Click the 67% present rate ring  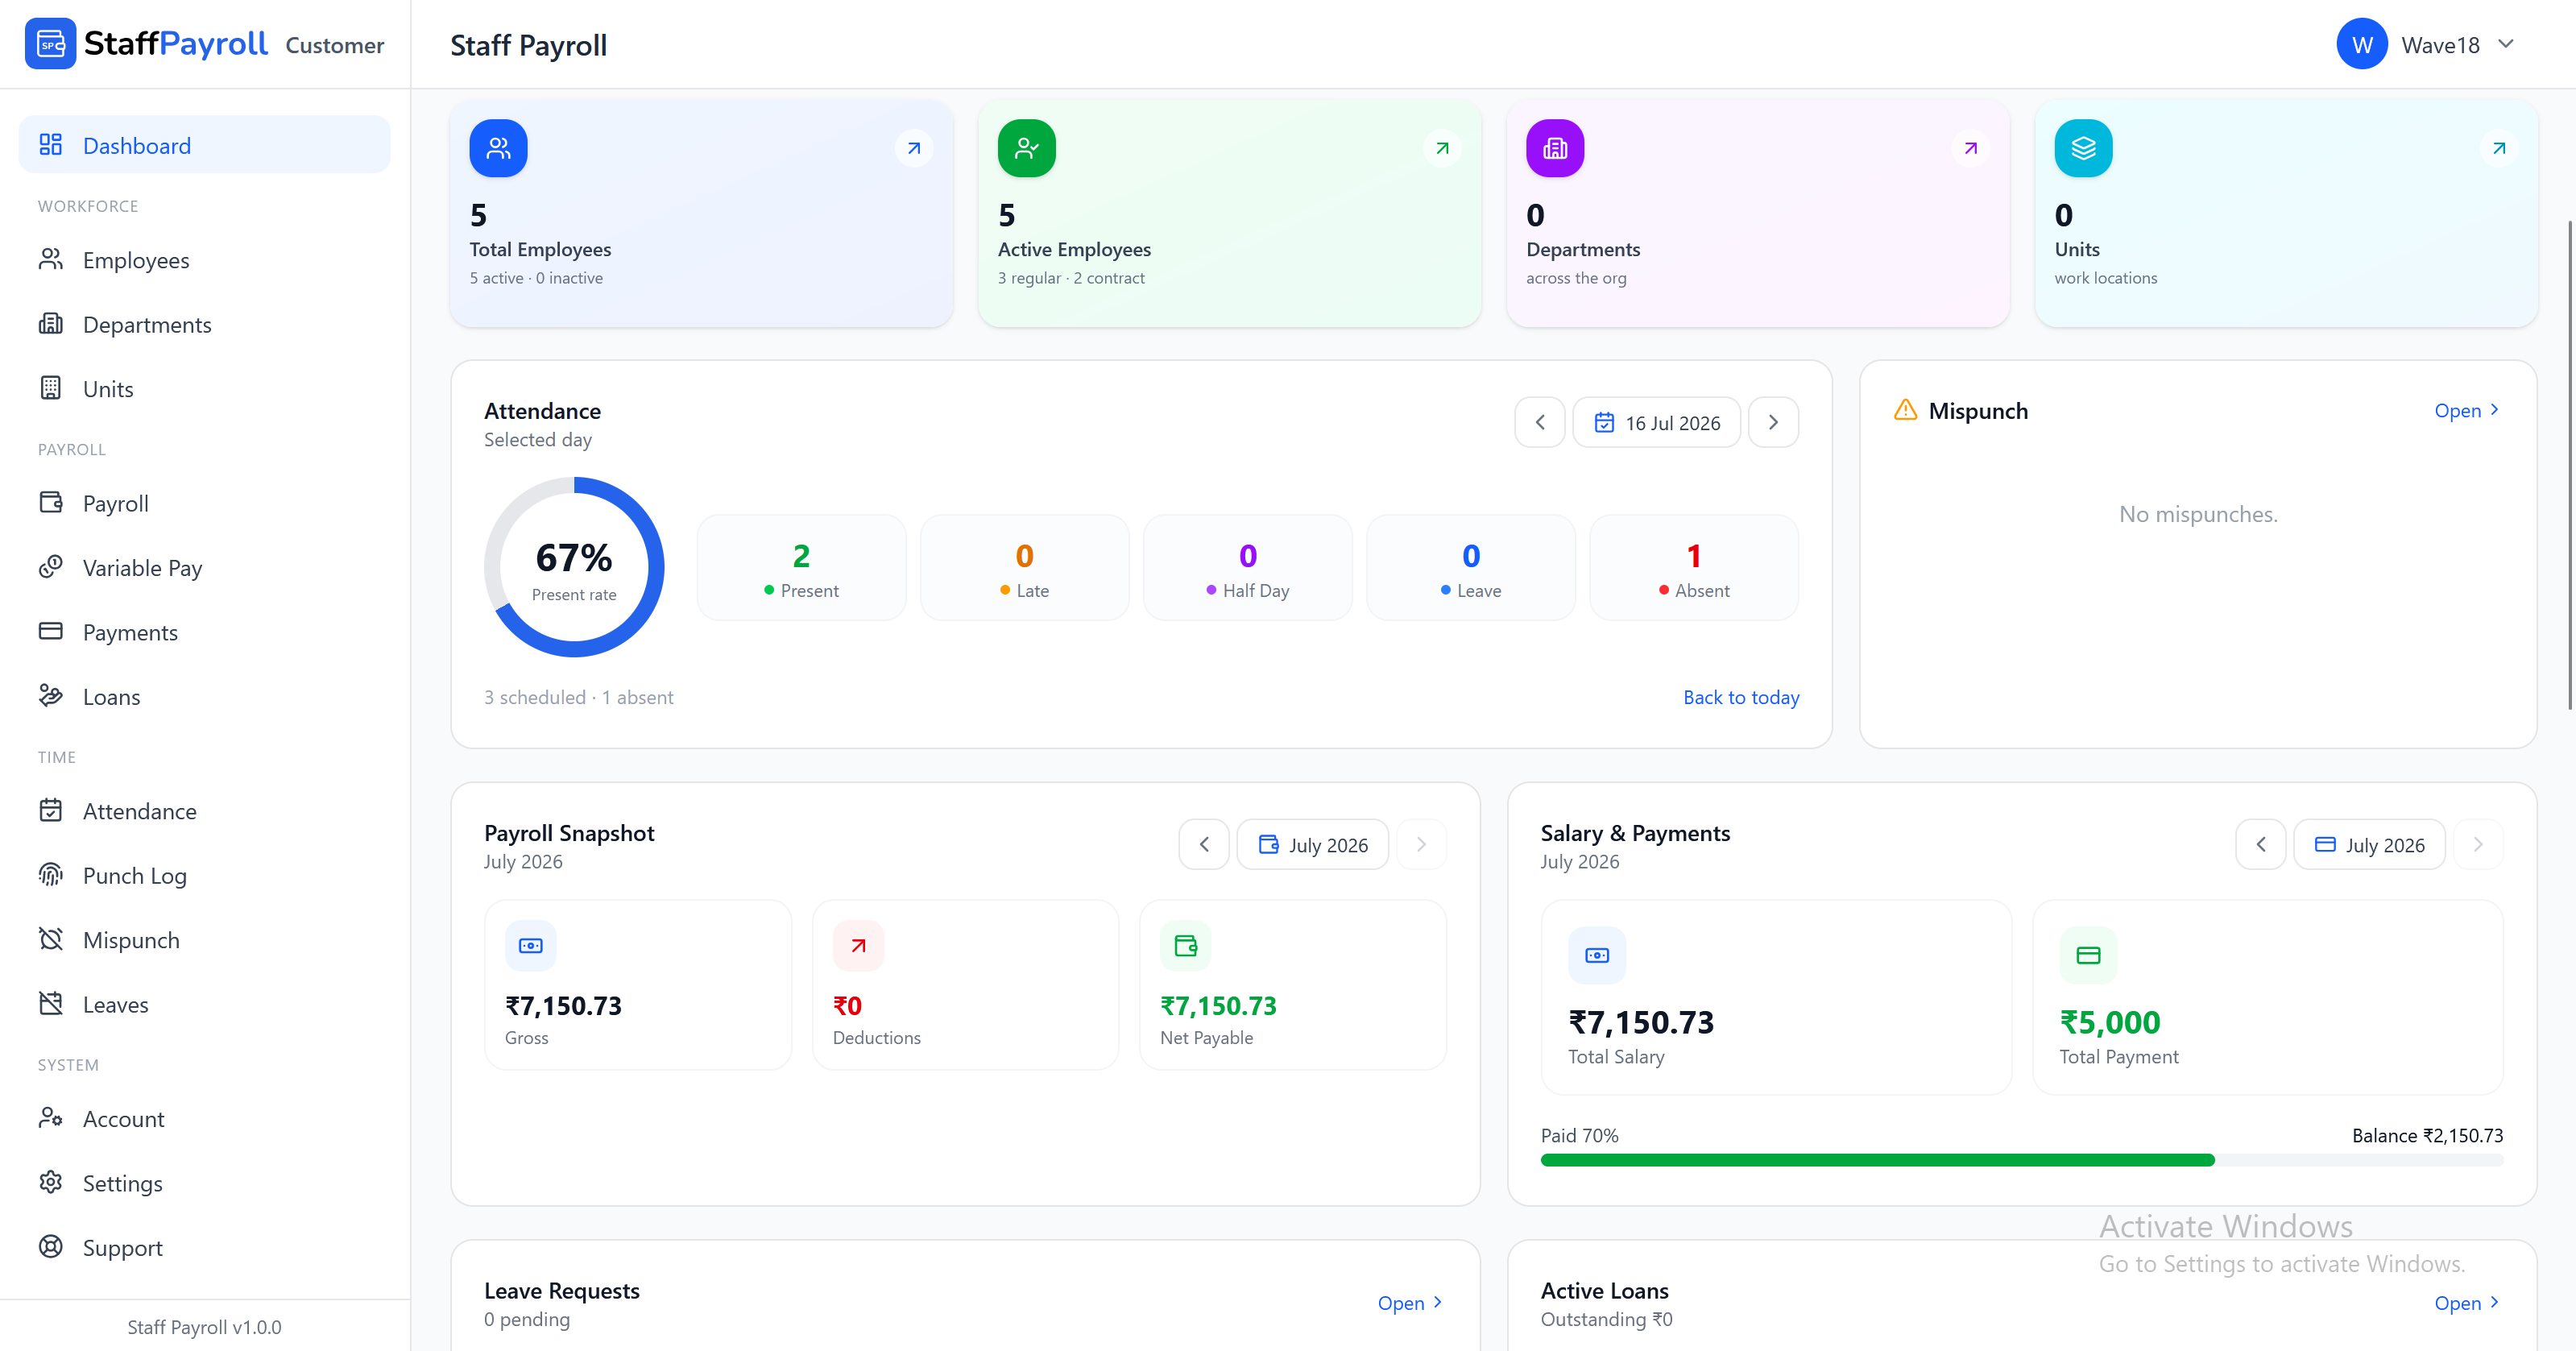coord(574,567)
